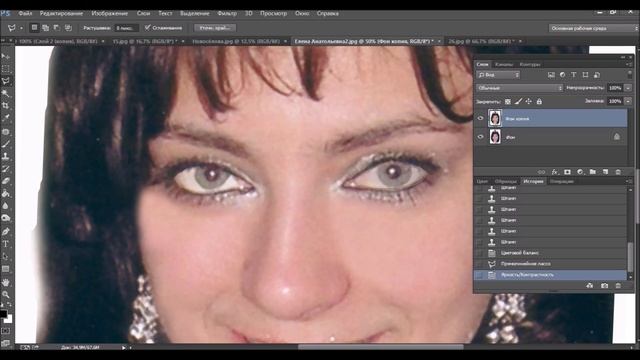Open the Fill (Заливка) slider arrow
The image size is (640, 360).
point(628,101)
